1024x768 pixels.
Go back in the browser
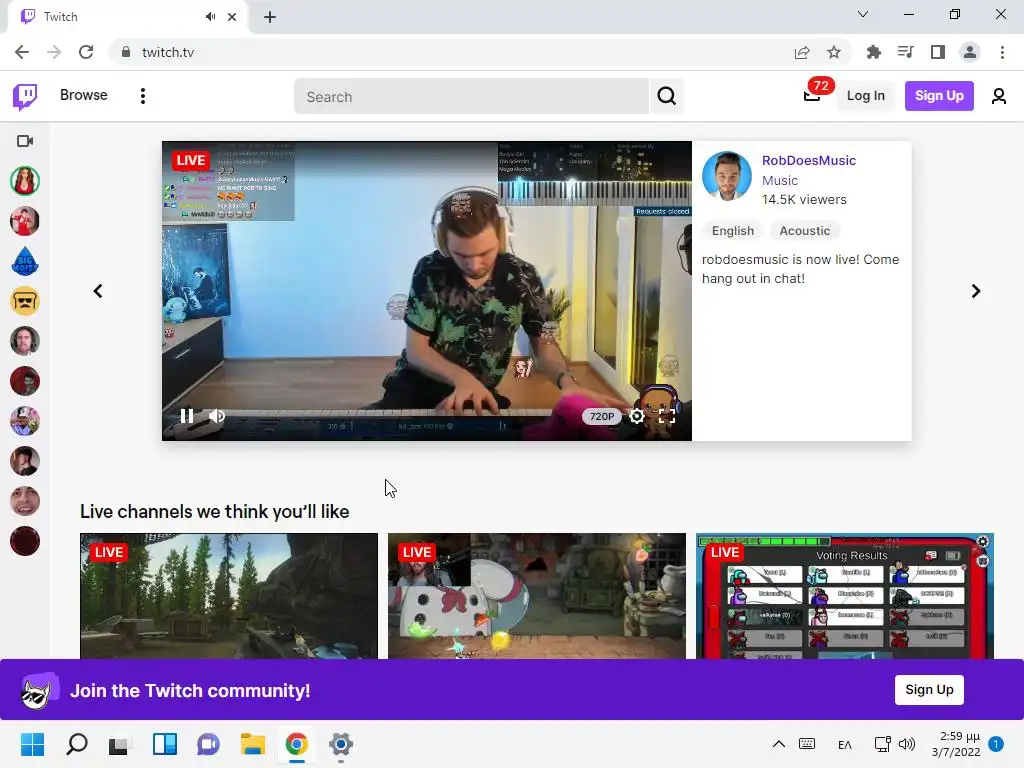(22, 52)
